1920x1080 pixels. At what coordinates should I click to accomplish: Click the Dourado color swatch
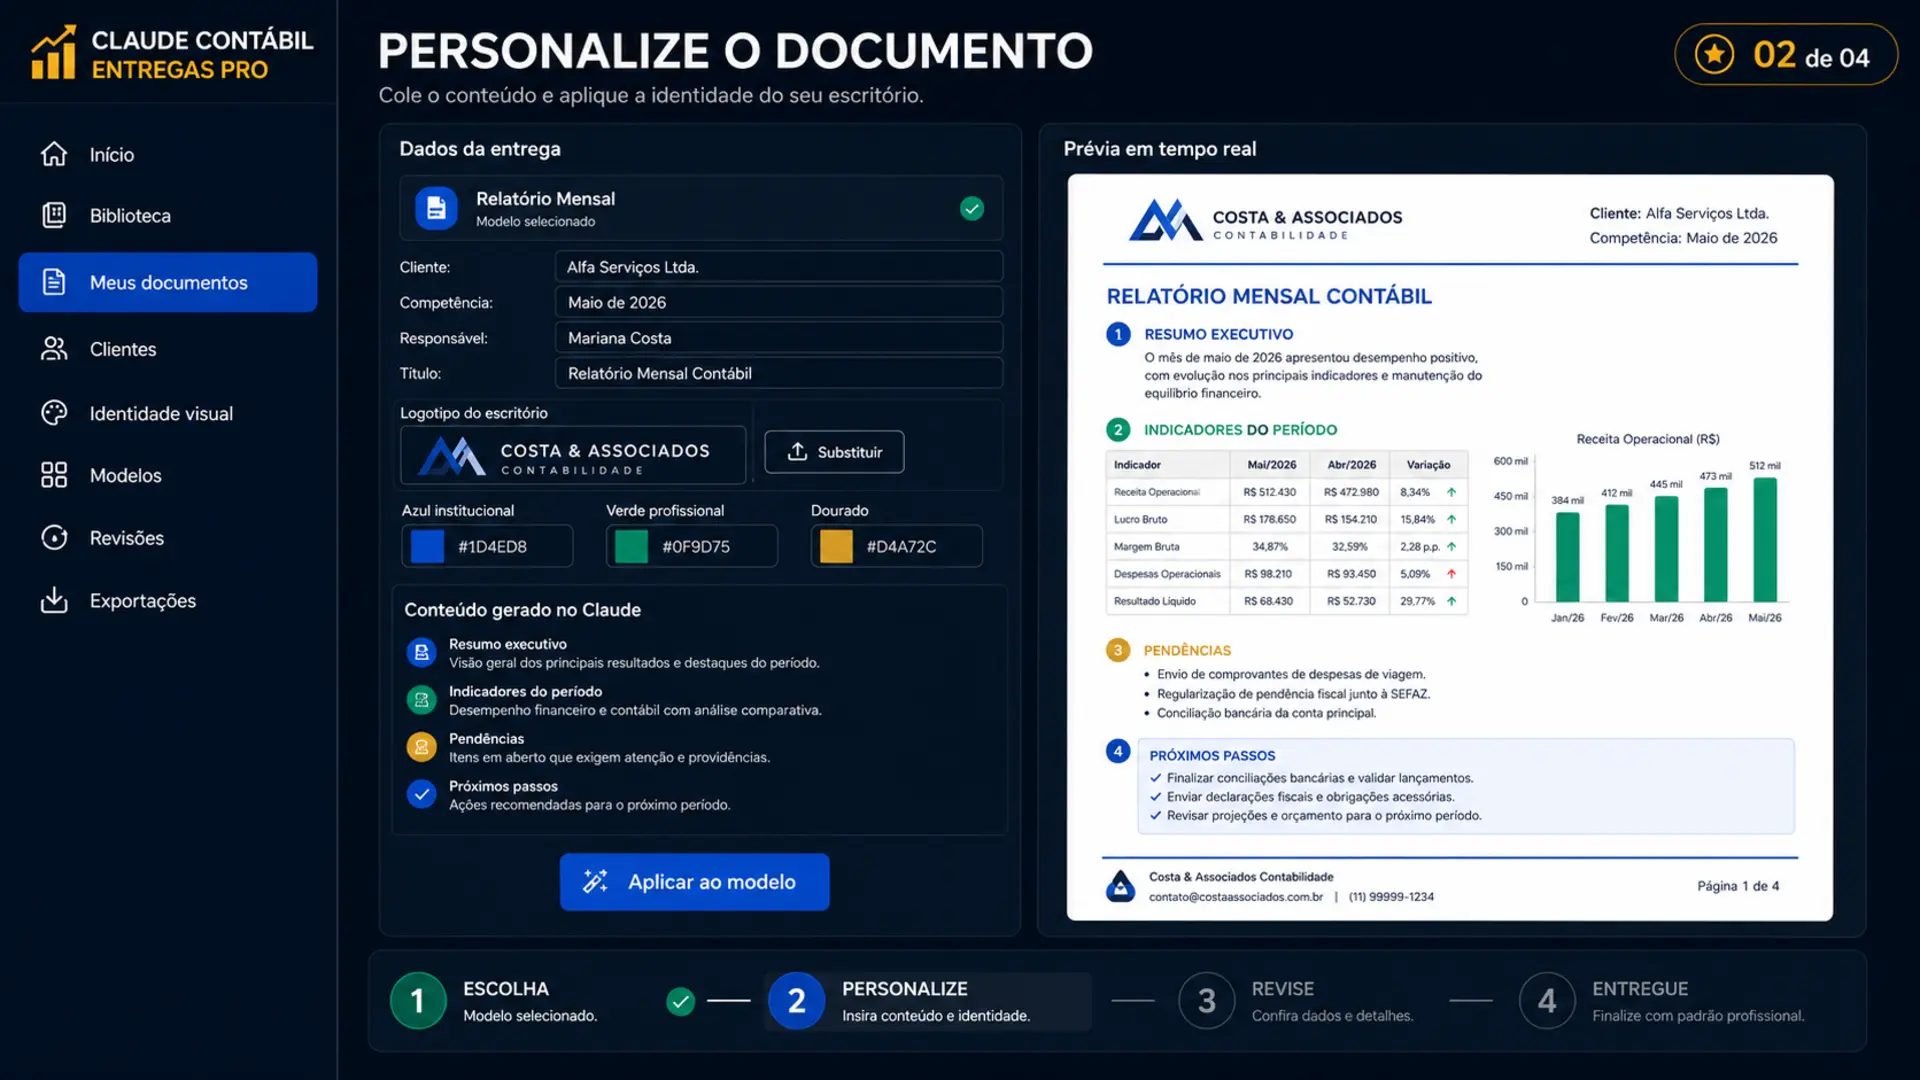pyautogui.click(x=836, y=546)
